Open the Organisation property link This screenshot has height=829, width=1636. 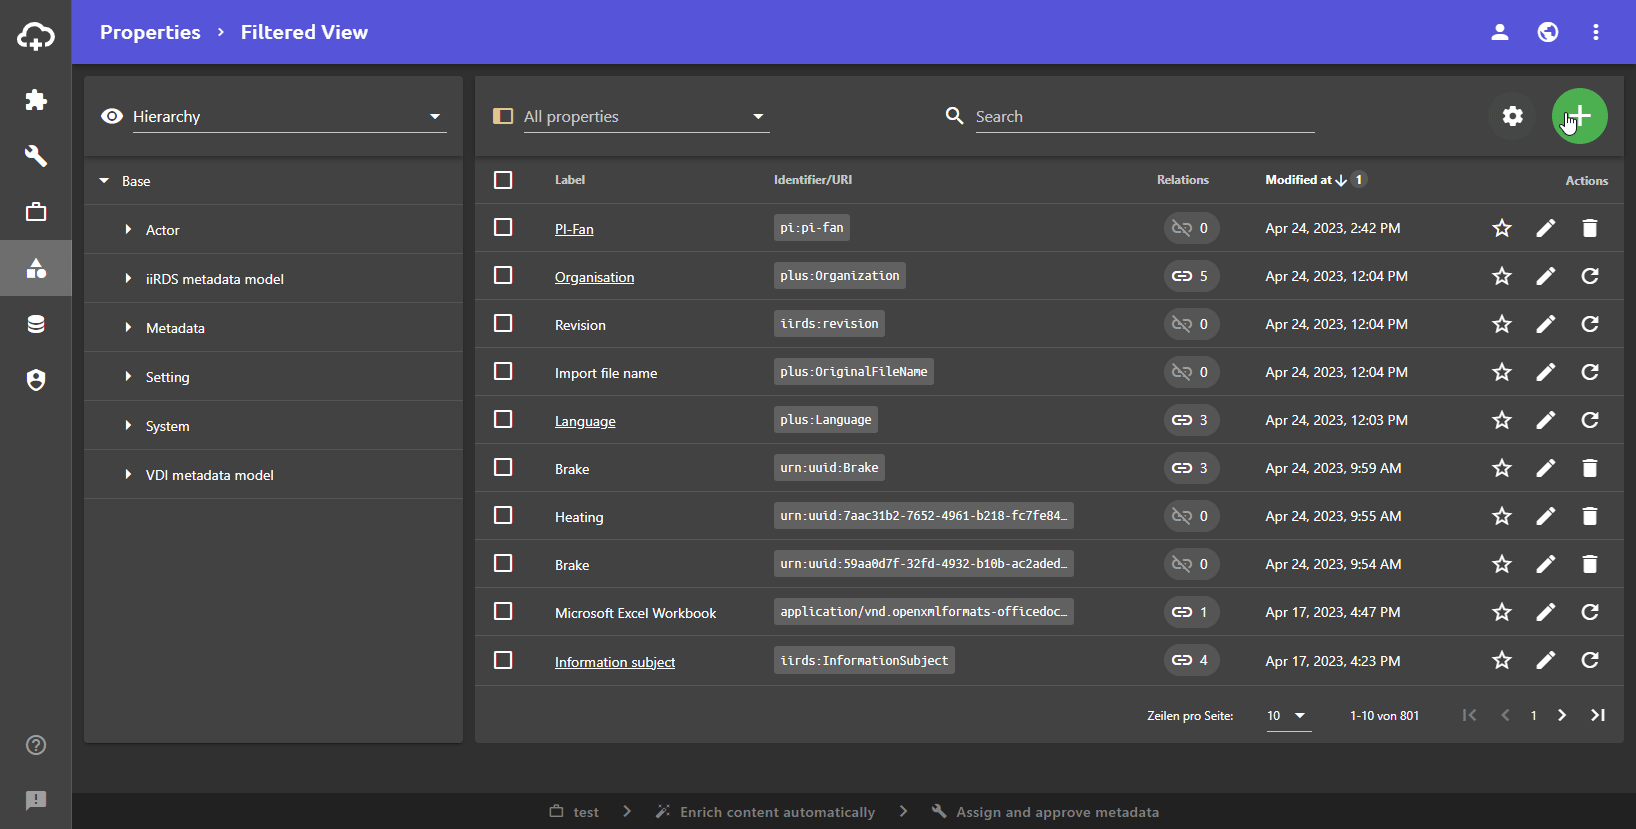point(594,277)
